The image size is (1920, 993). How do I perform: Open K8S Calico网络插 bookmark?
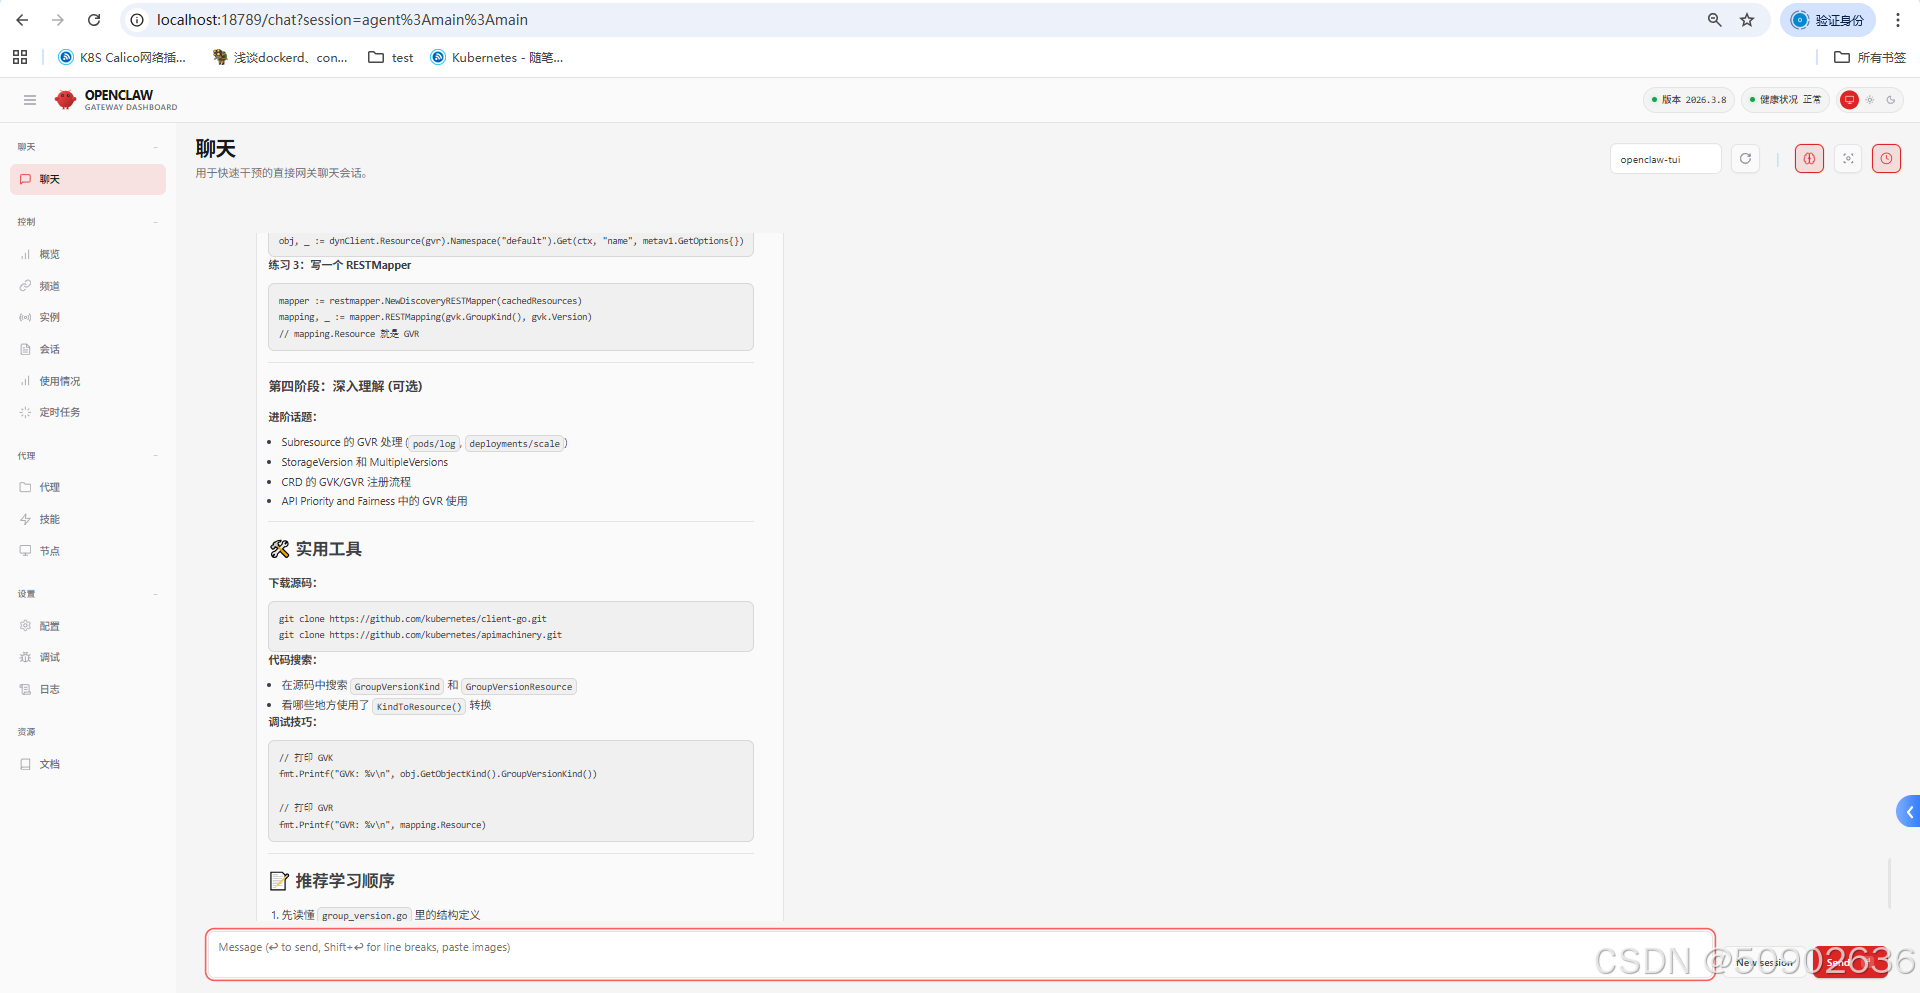pyautogui.click(x=122, y=57)
